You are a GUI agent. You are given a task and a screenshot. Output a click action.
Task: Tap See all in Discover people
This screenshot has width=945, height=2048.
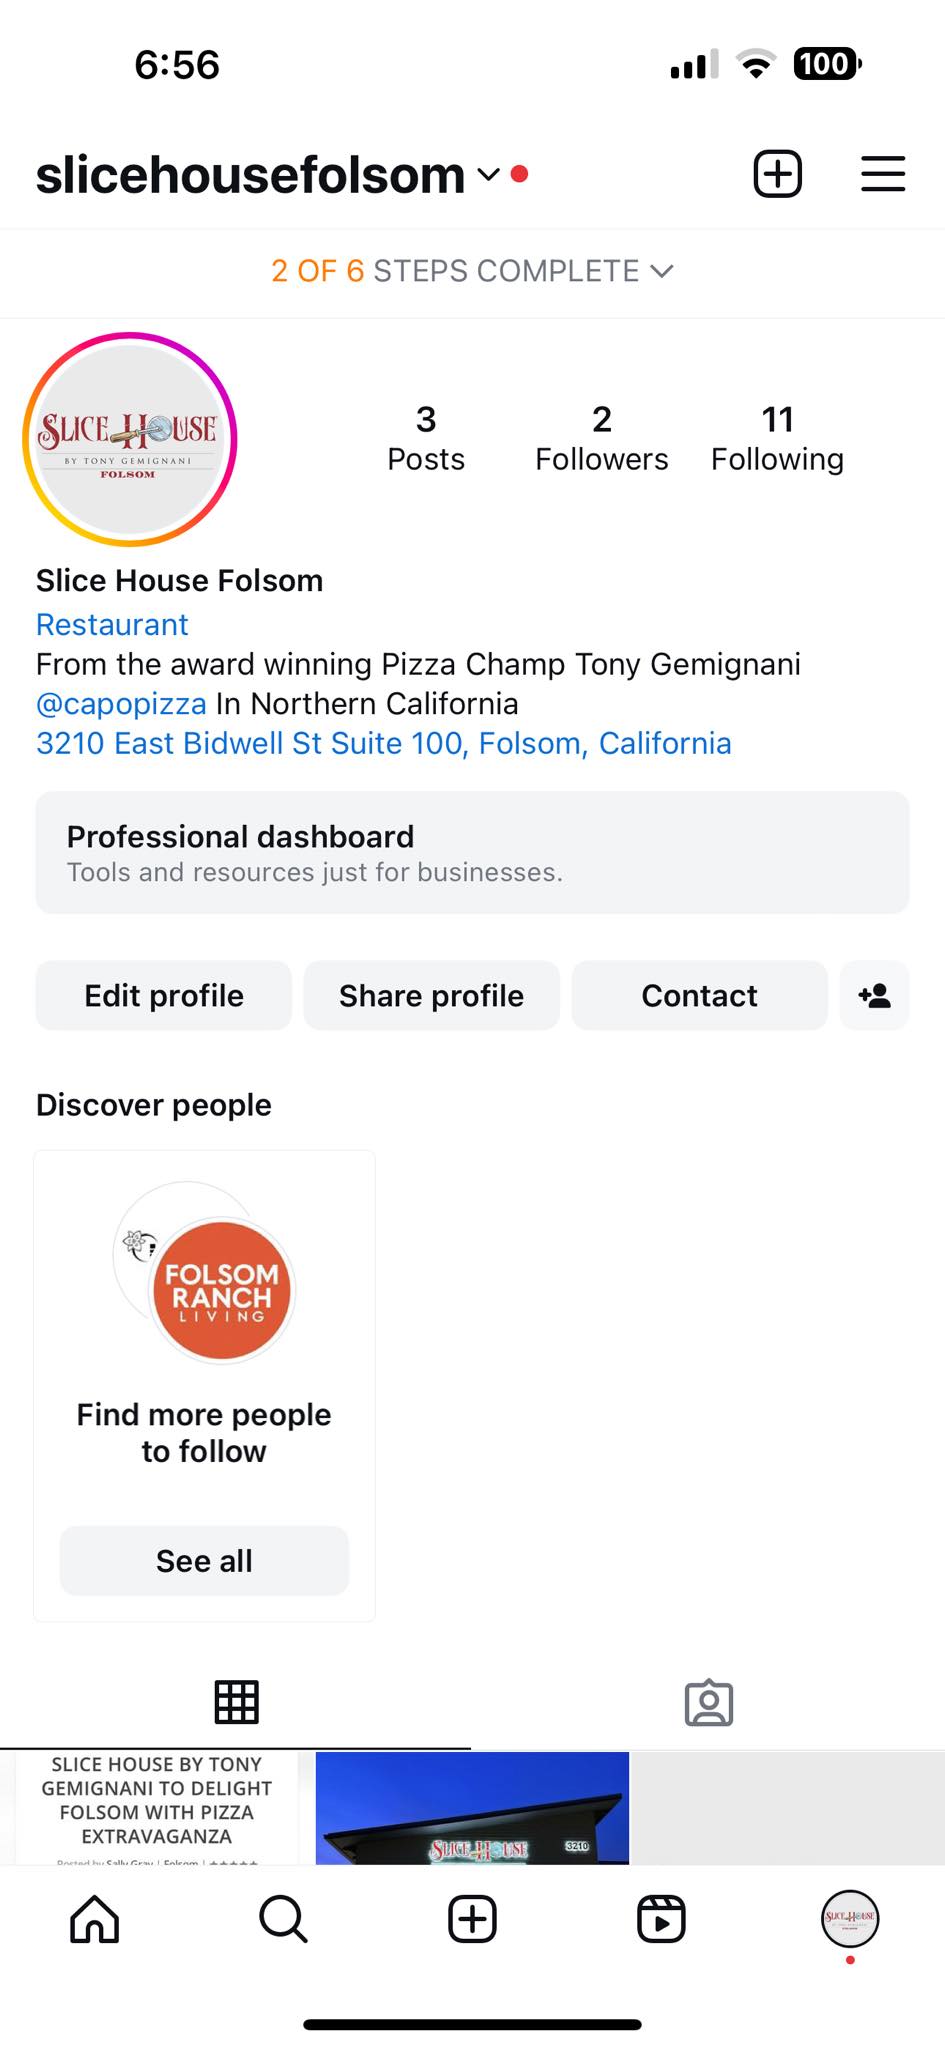tap(204, 1560)
